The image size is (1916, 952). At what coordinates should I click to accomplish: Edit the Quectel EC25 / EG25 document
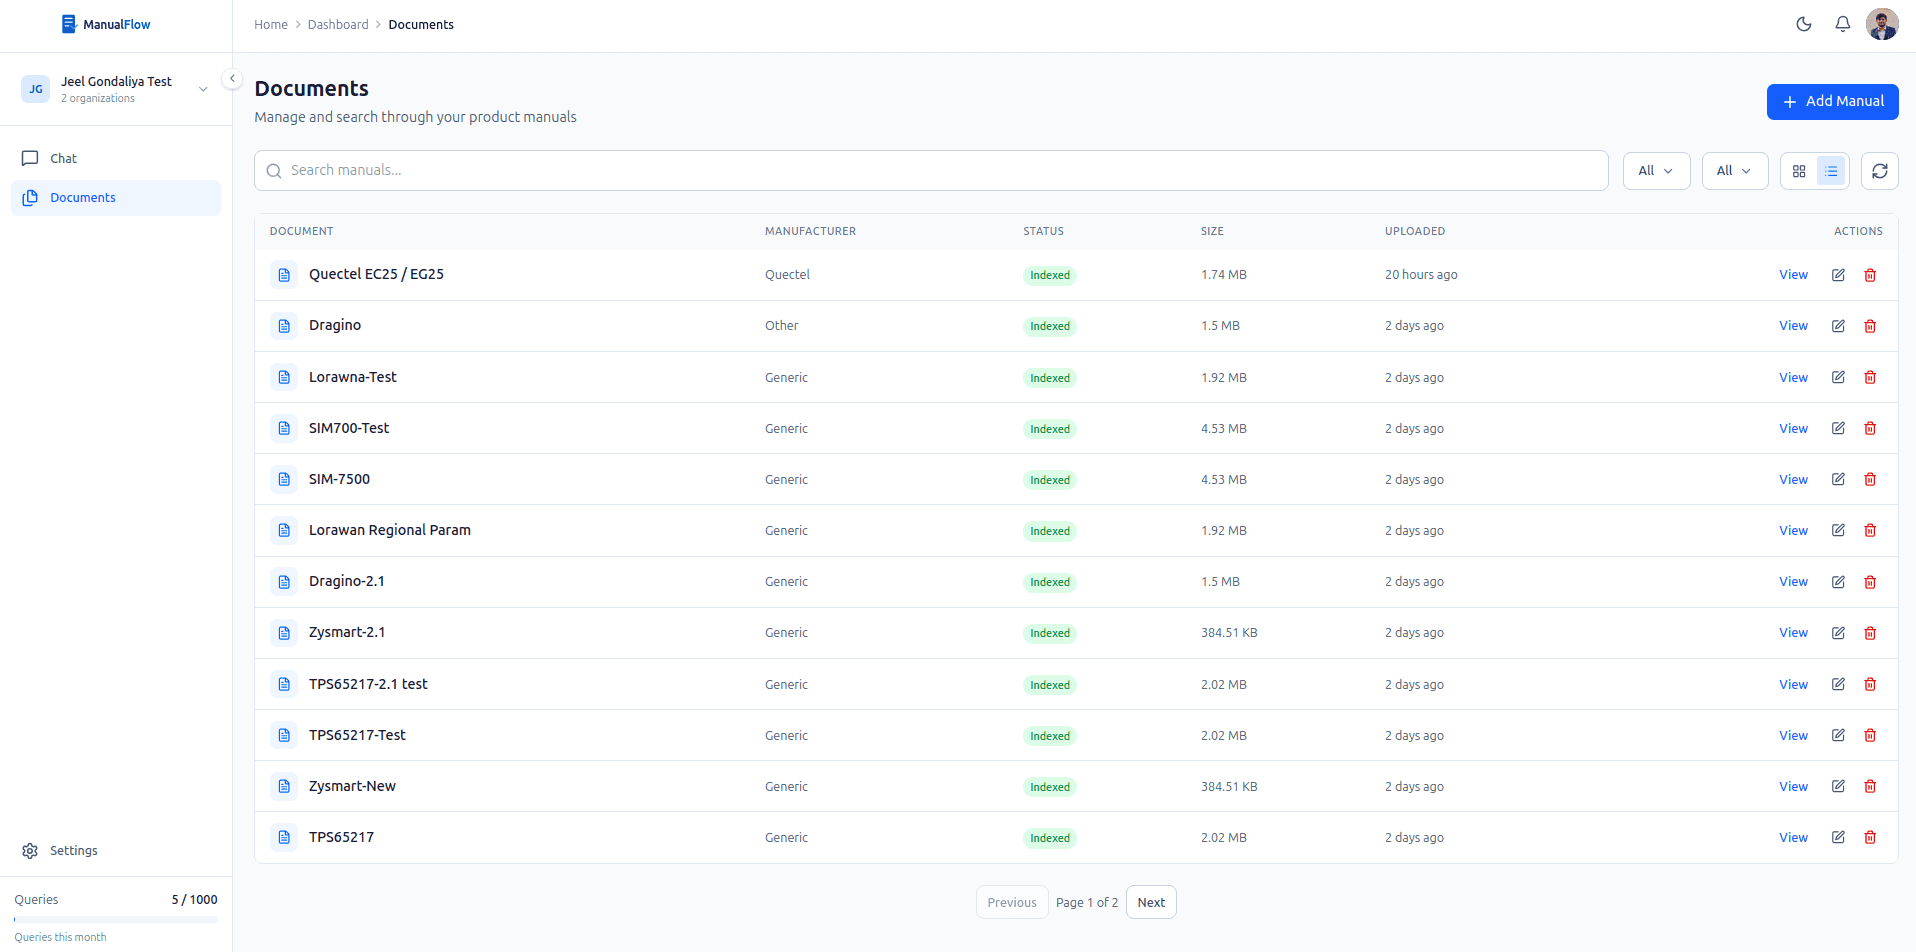point(1838,274)
